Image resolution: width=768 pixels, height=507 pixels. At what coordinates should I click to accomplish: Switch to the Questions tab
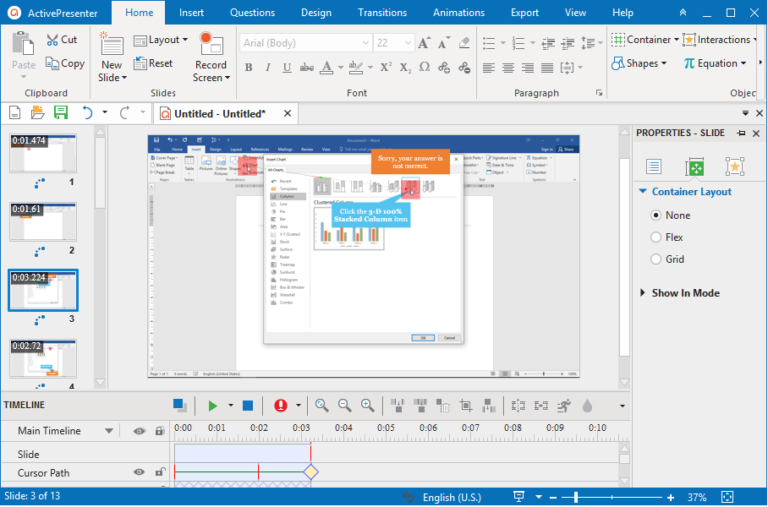(252, 13)
